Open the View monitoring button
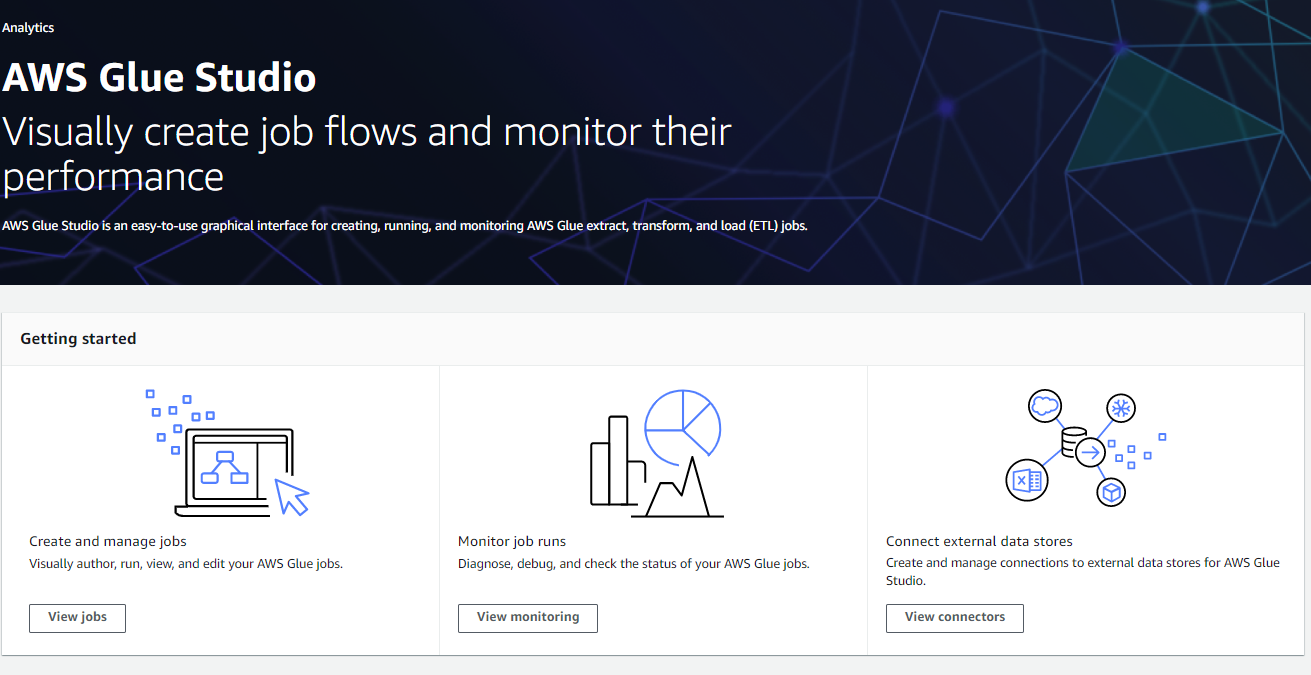This screenshot has width=1311, height=675. tap(528, 618)
